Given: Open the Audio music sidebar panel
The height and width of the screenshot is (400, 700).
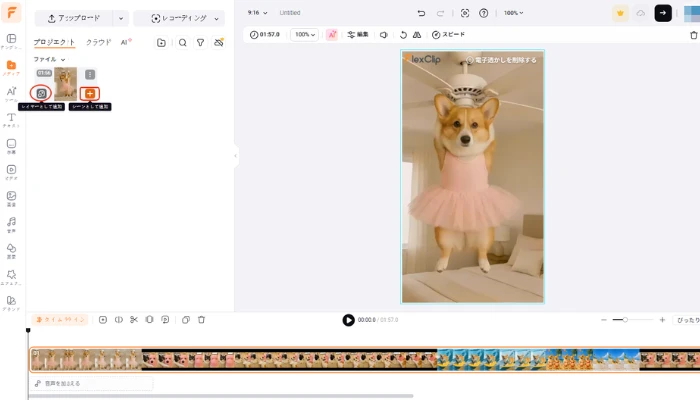Looking at the screenshot, I should click(x=11, y=225).
